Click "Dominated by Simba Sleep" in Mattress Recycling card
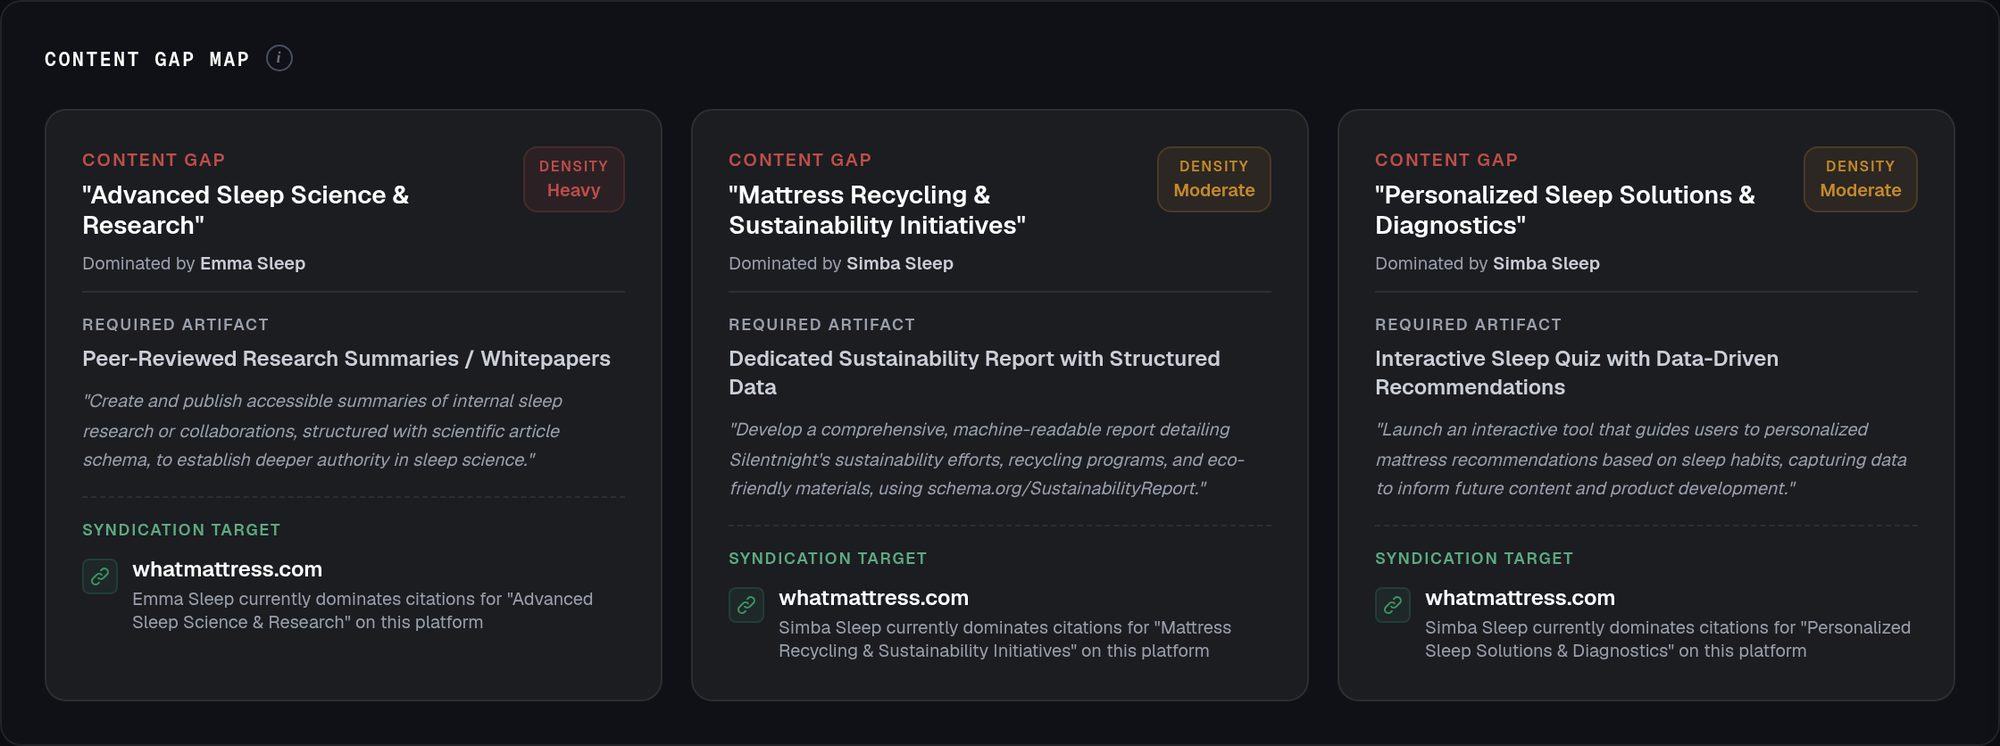Screen dimensions: 2000x746 pyautogui.click(x=841, y=263)
